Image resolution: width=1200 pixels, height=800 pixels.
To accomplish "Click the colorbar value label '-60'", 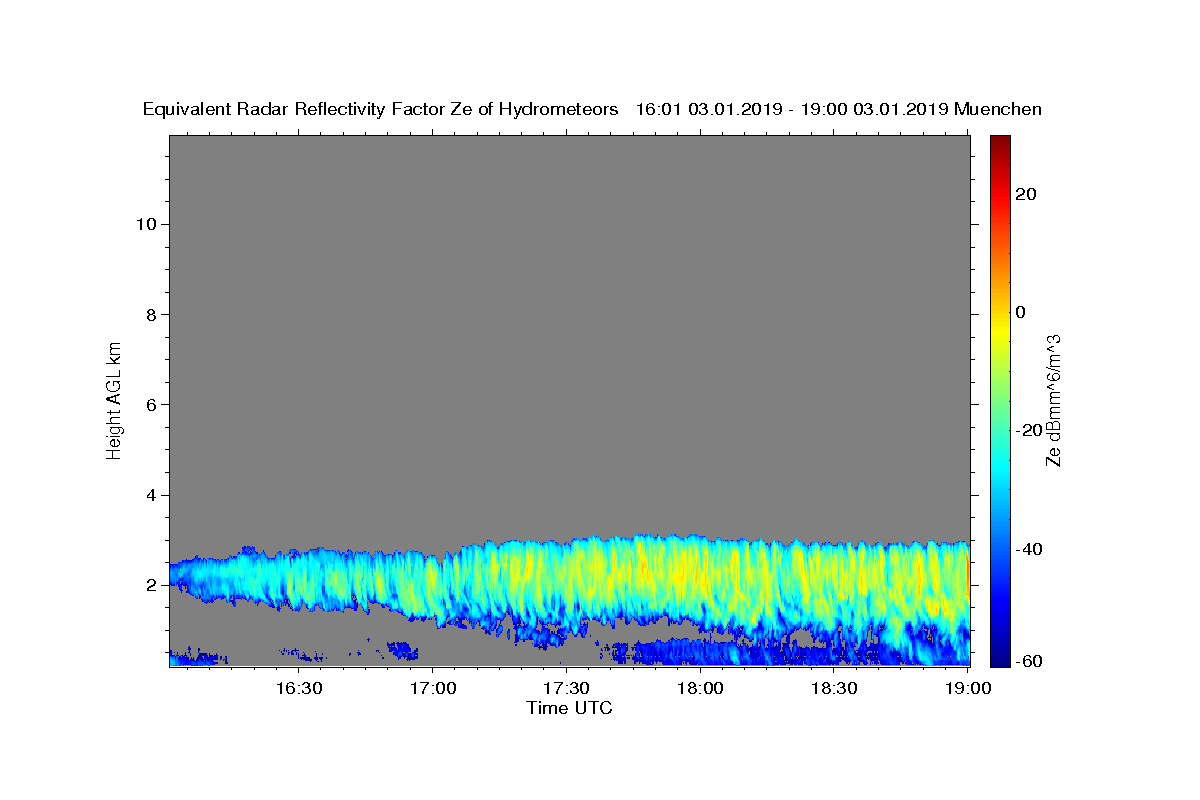I will 1028,661.
